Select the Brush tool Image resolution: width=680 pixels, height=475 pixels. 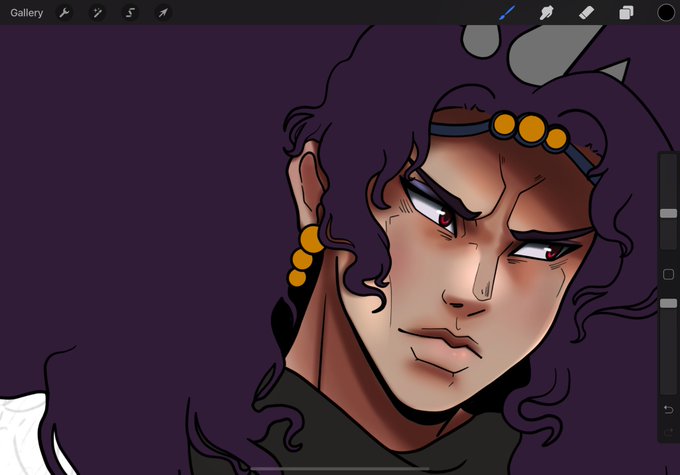[x=507, y=13]
